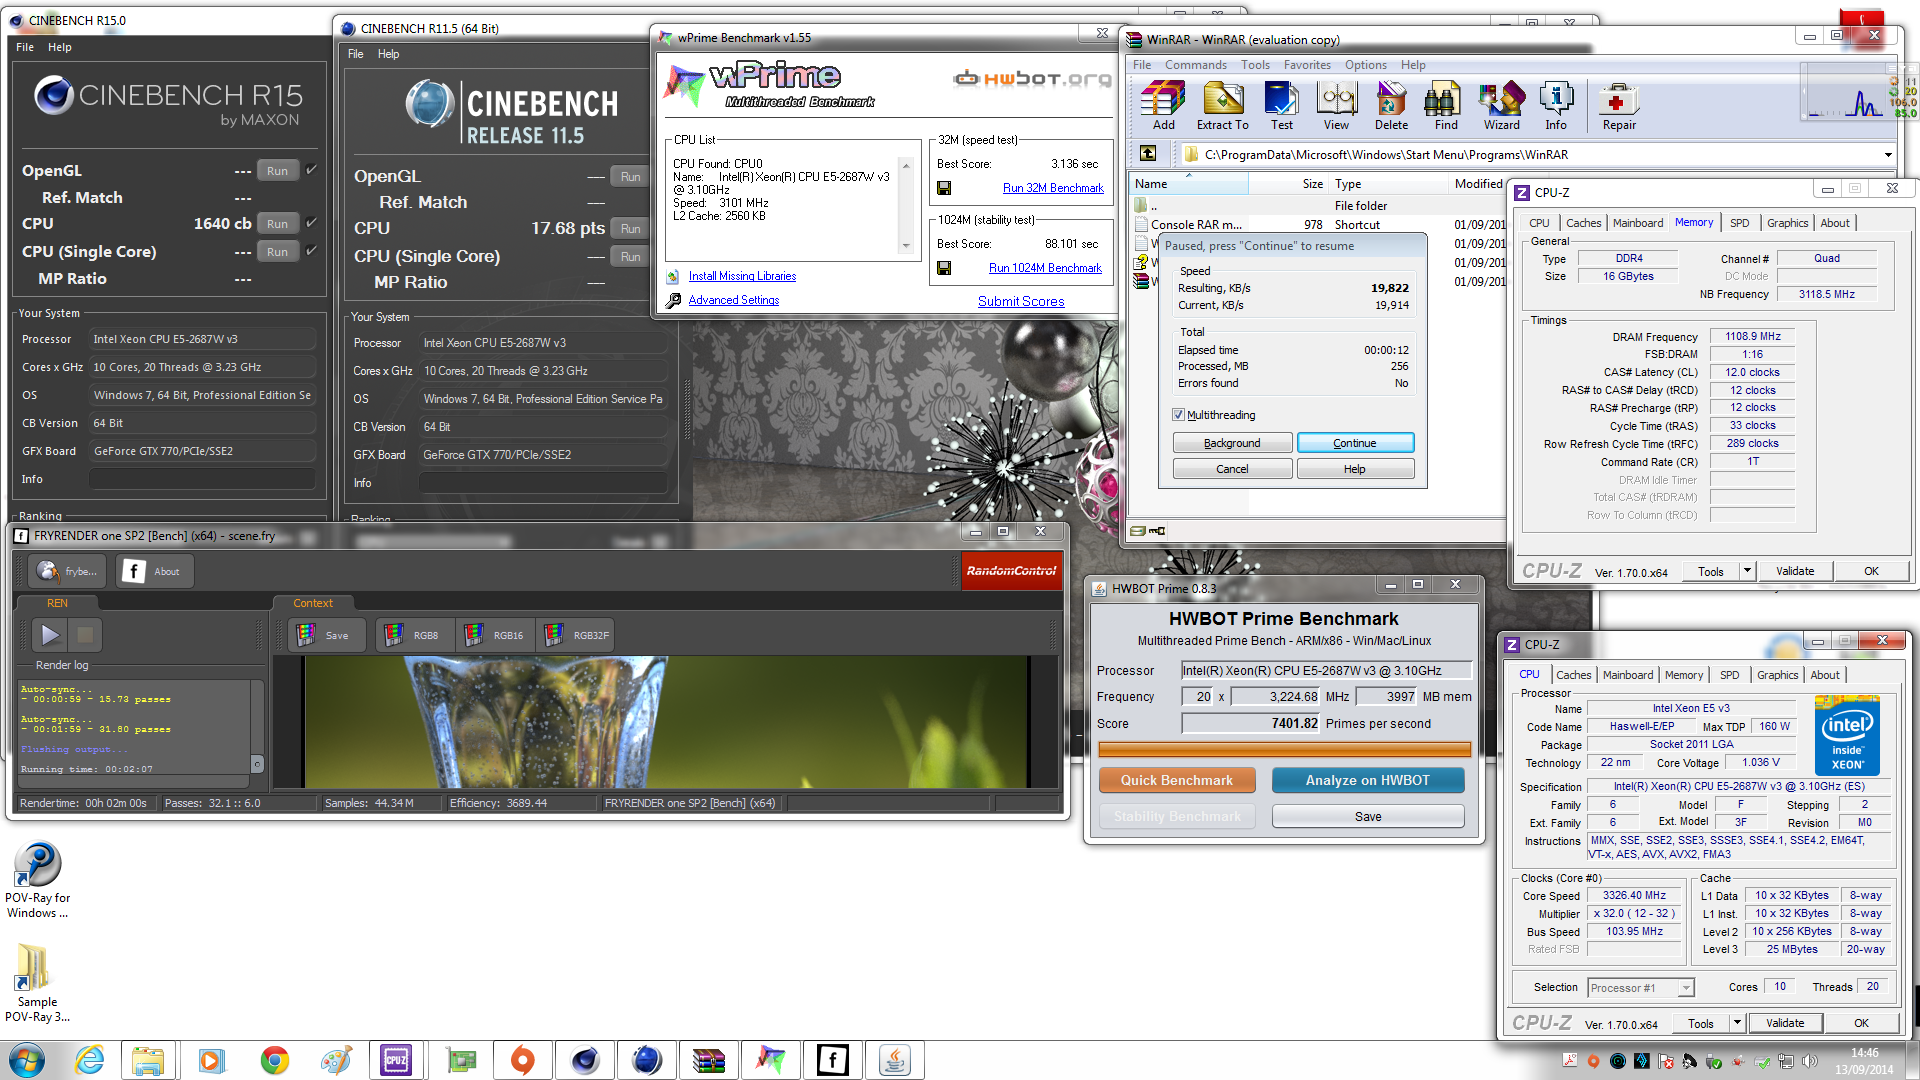Viewport: 1920px width, 1080px height.
Task: Open the WinRAR Wizard tool
Action: 1501,107
